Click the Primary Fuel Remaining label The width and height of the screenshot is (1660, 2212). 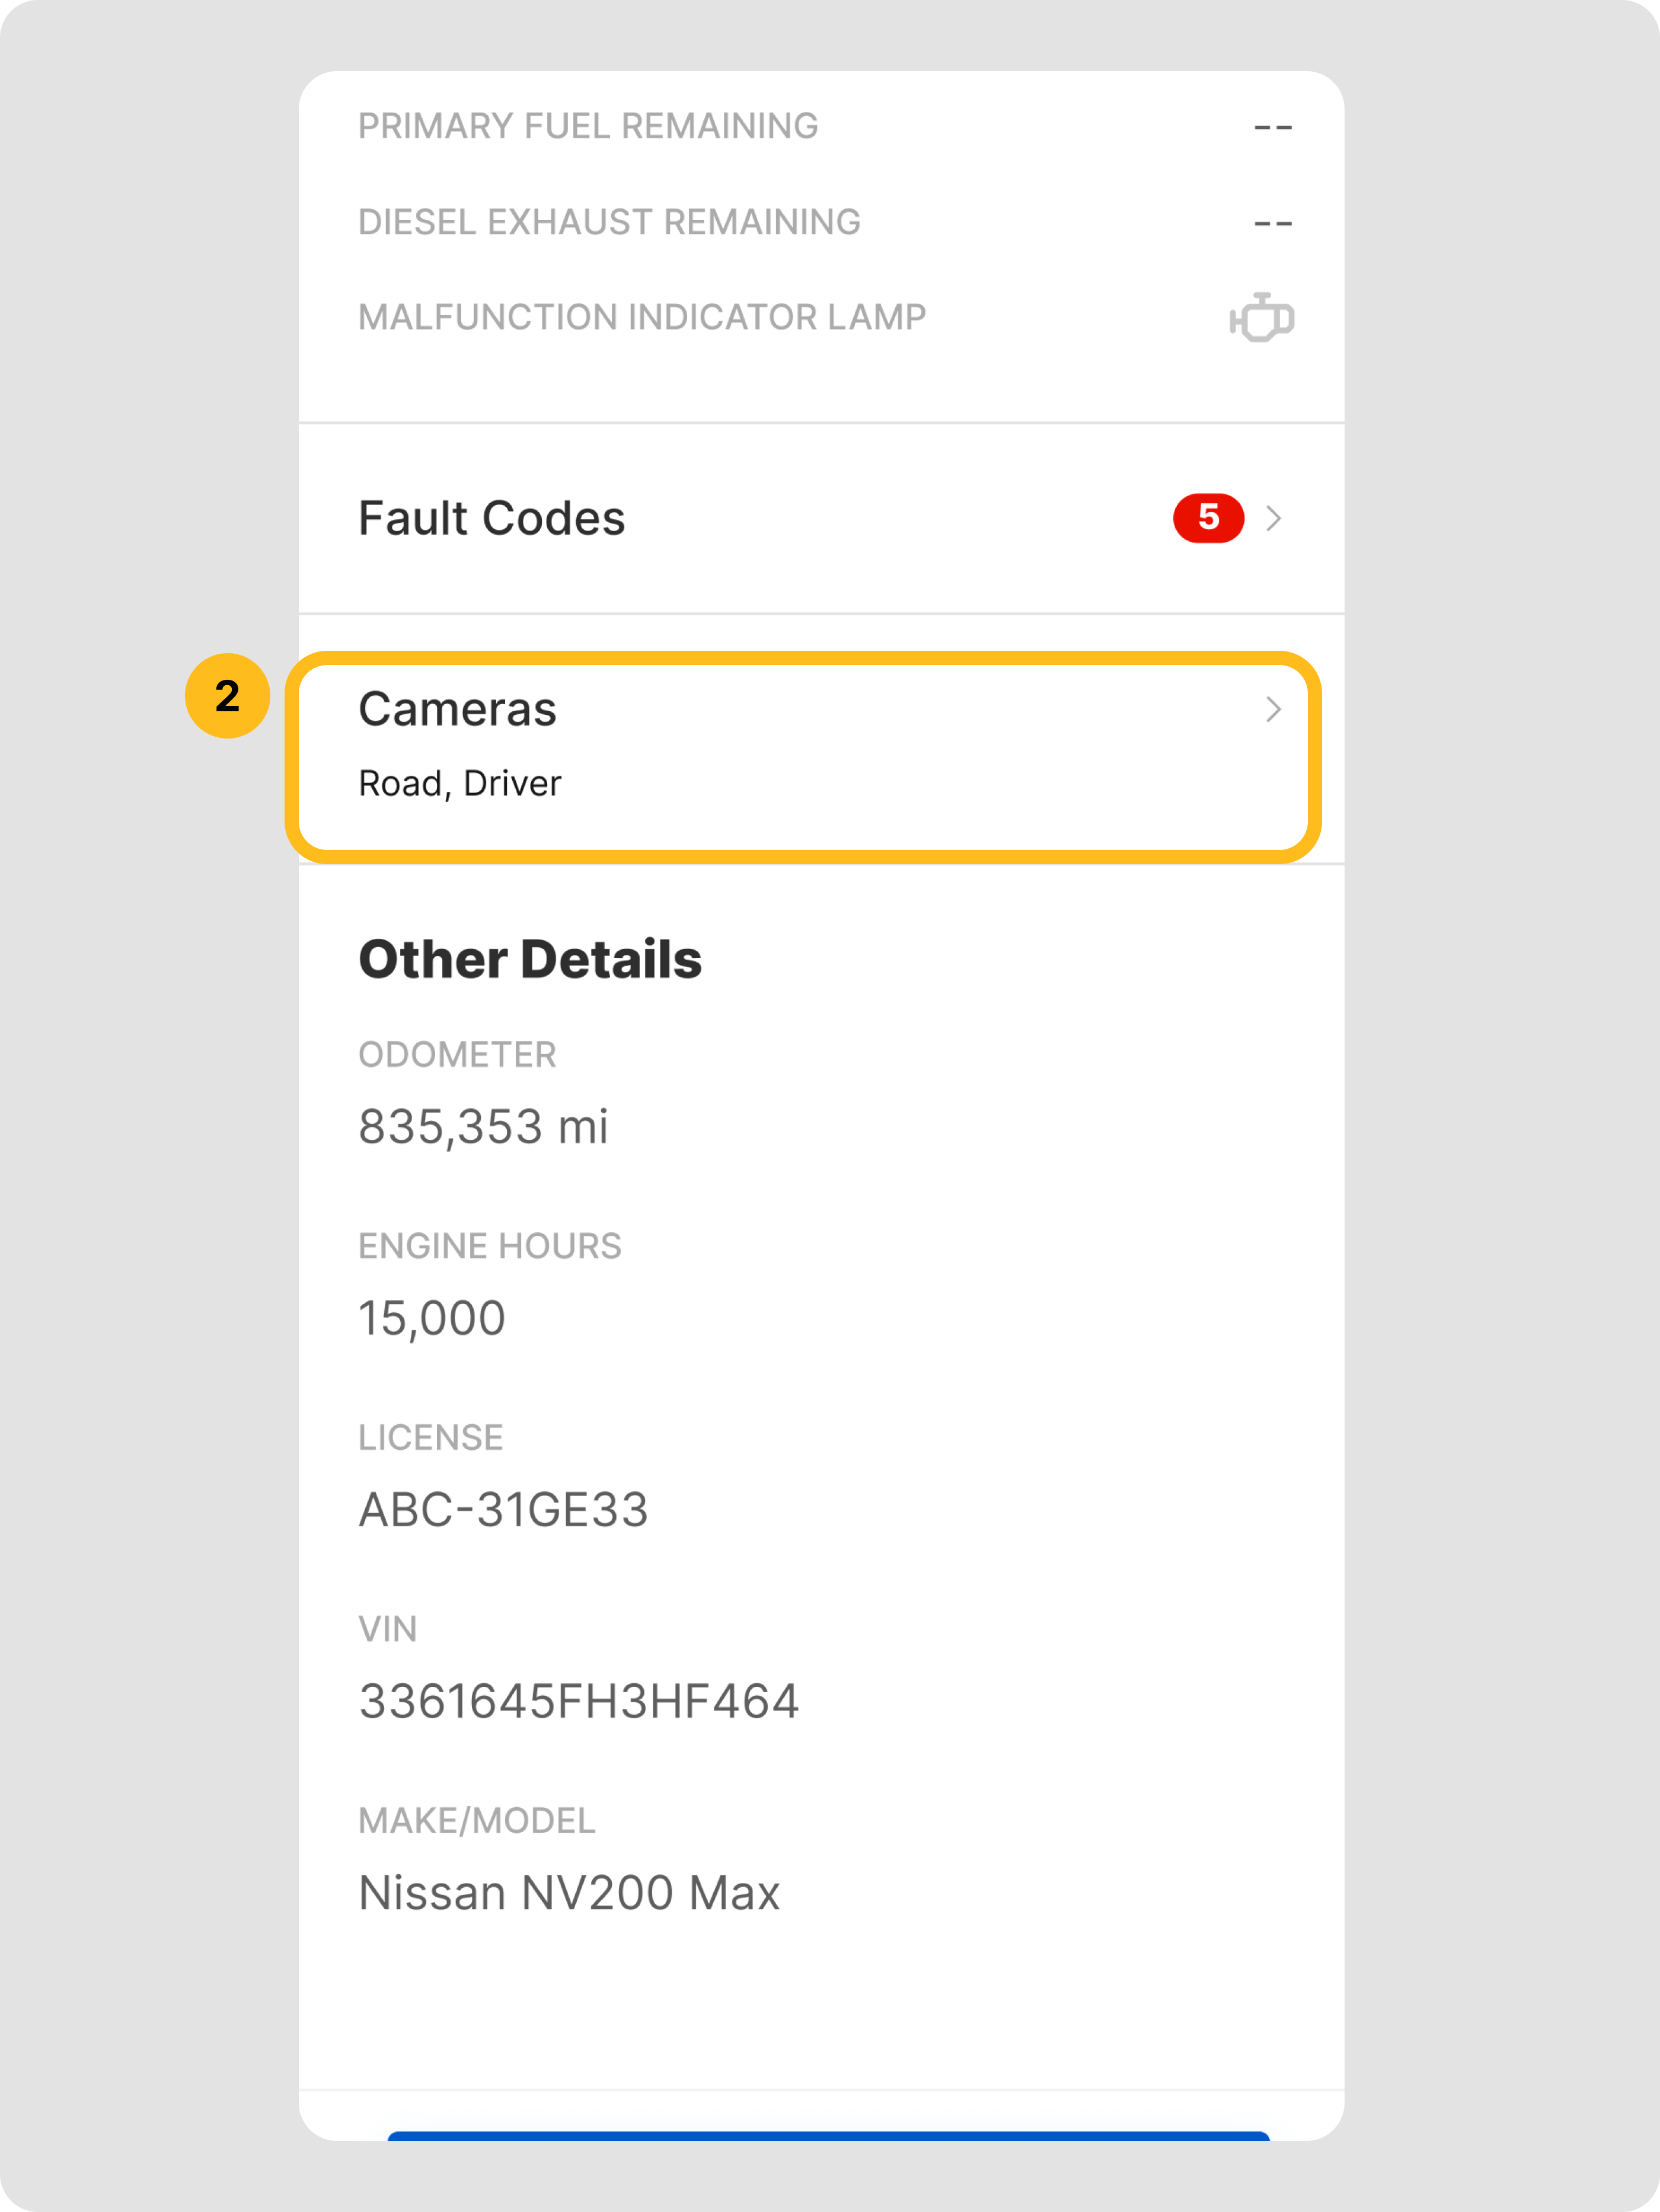(x=588, y=126)
